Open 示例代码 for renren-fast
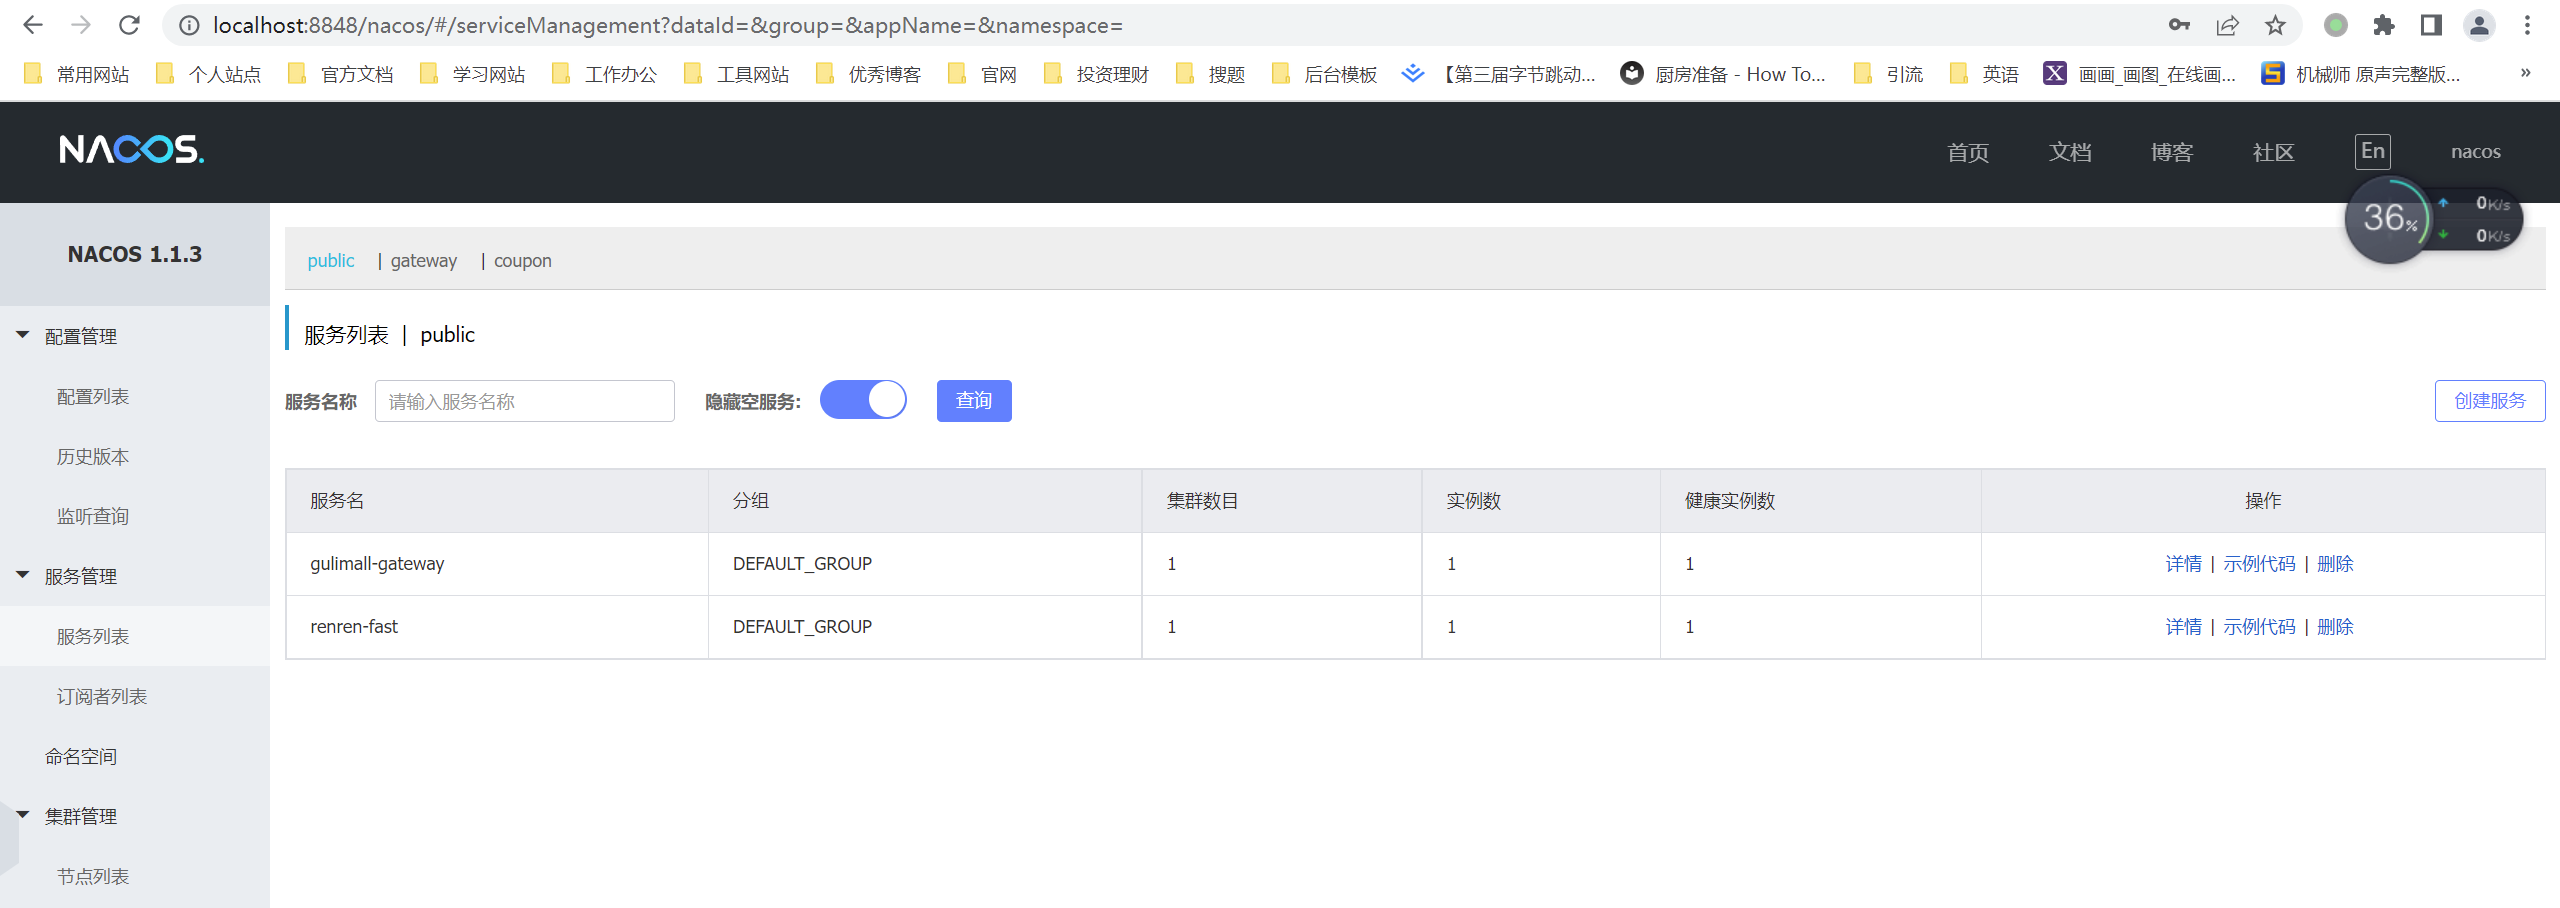Image resolution: width=2560 pixels, height=908 pixels. [2260, 627]
